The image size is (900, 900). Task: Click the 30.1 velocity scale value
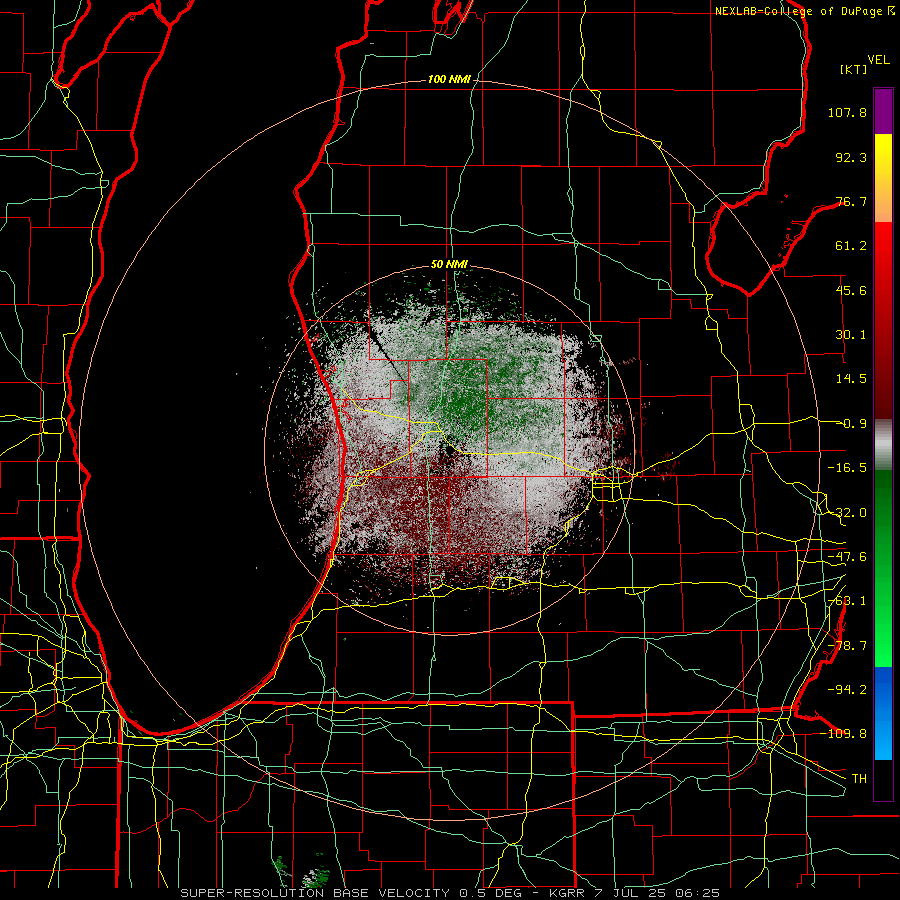click(x=851, y=335)
